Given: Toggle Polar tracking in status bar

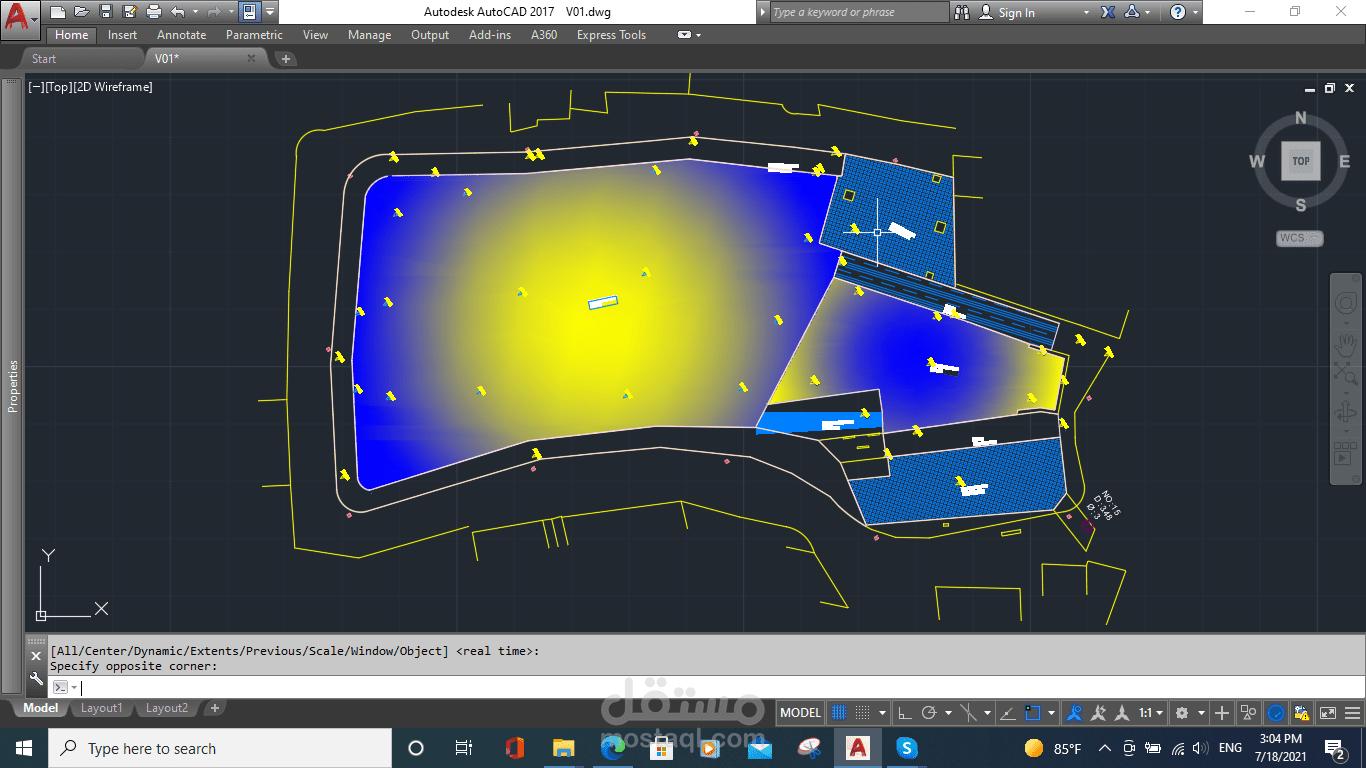Looking at the screenshot, I should [929, 713].
